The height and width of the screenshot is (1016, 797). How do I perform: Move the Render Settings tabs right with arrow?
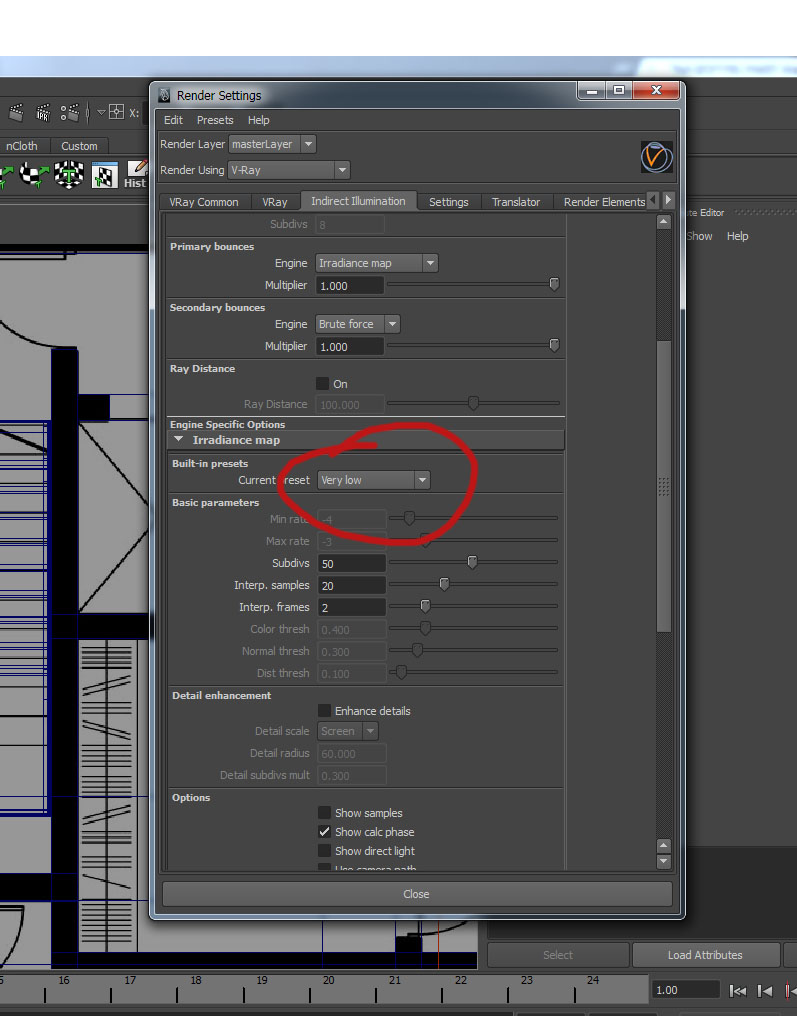(x=669, y=200)
